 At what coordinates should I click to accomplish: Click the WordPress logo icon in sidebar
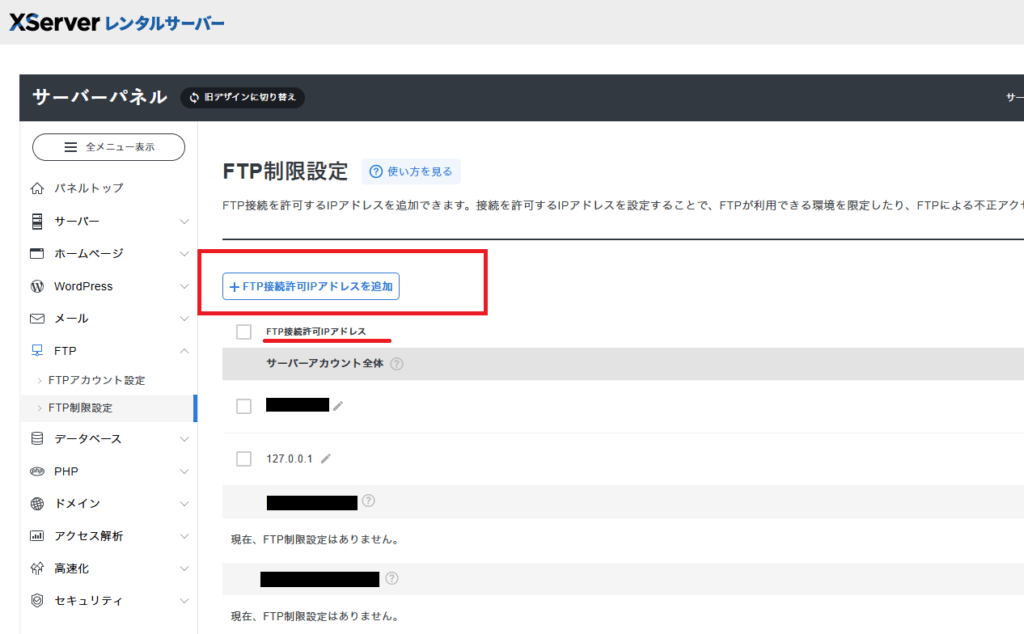[x=37, y=286]
